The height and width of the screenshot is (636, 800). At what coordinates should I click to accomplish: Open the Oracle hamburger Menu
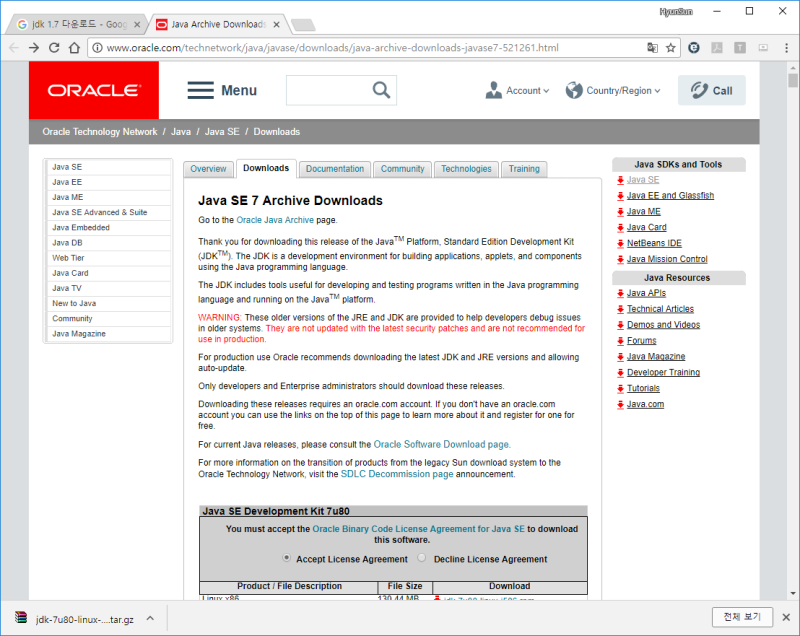click(200, 90)
